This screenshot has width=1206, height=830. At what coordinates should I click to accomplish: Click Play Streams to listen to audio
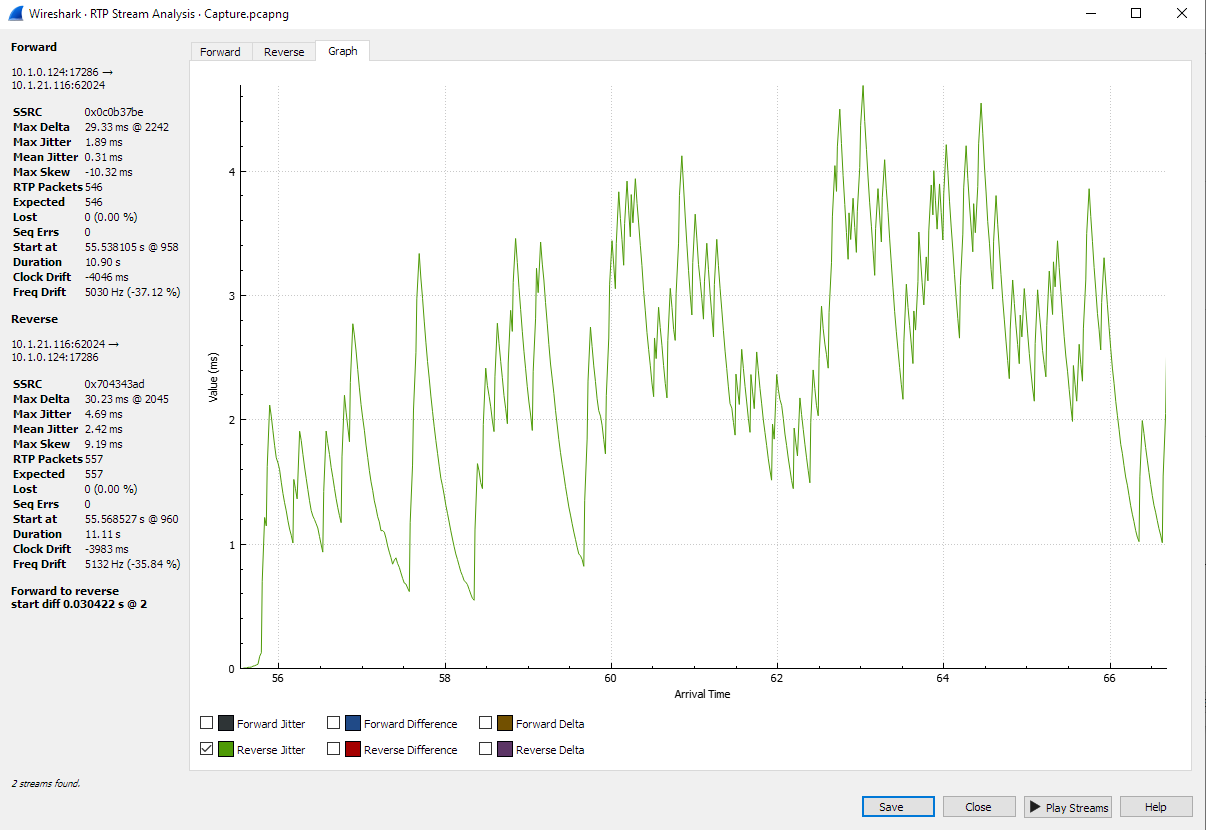(1067, 807)
